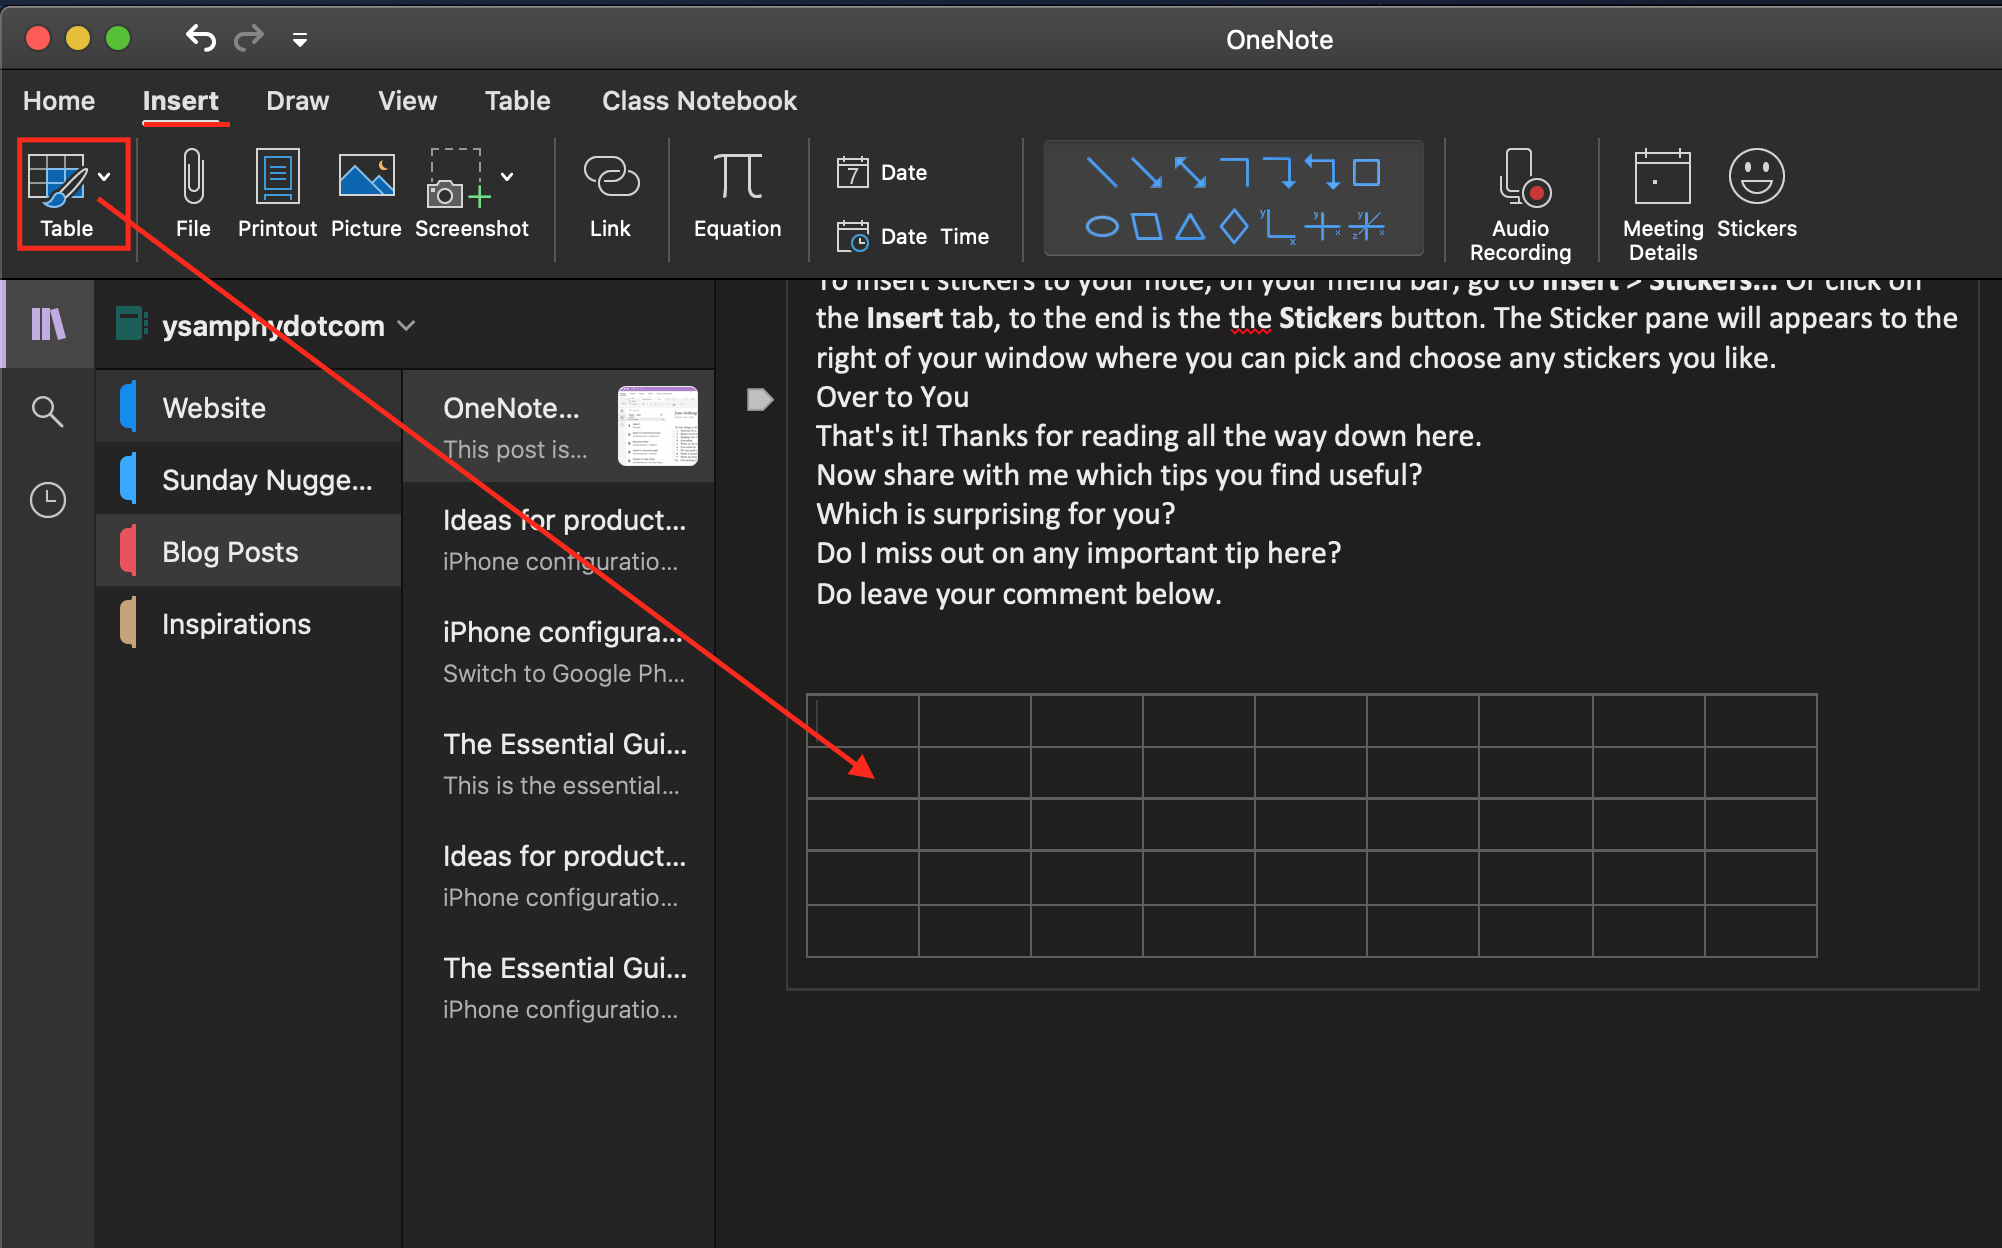Open Quick Access Toolbar customize dropdown

pos(299,40)
